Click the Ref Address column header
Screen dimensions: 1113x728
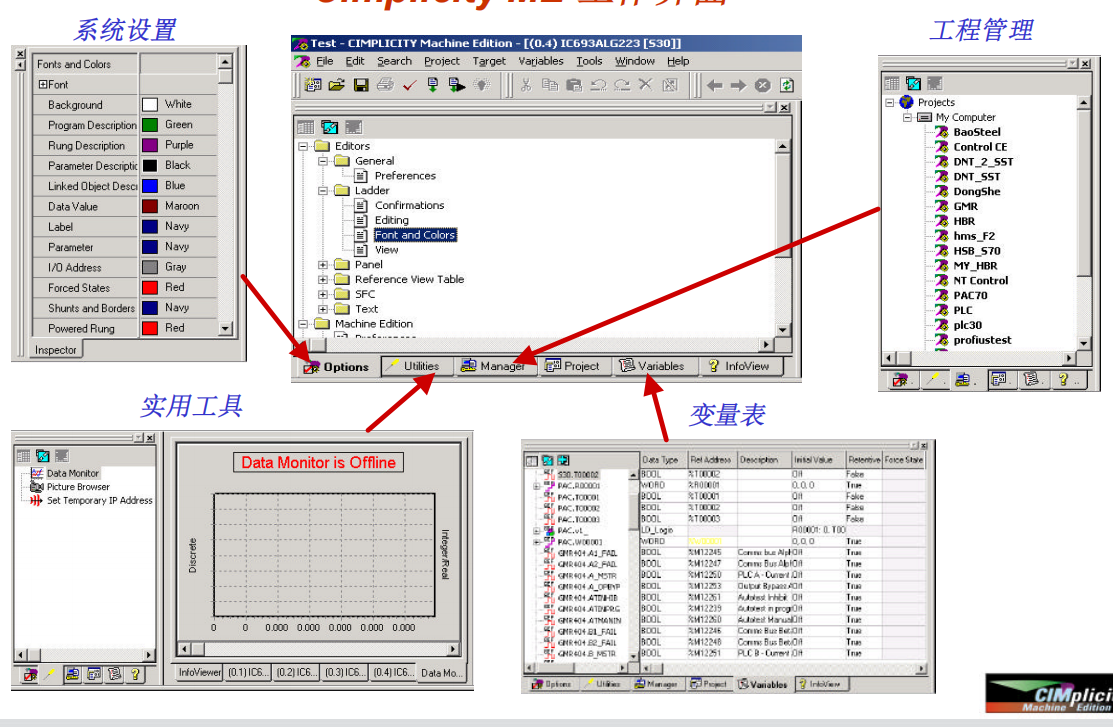[711, 460]
